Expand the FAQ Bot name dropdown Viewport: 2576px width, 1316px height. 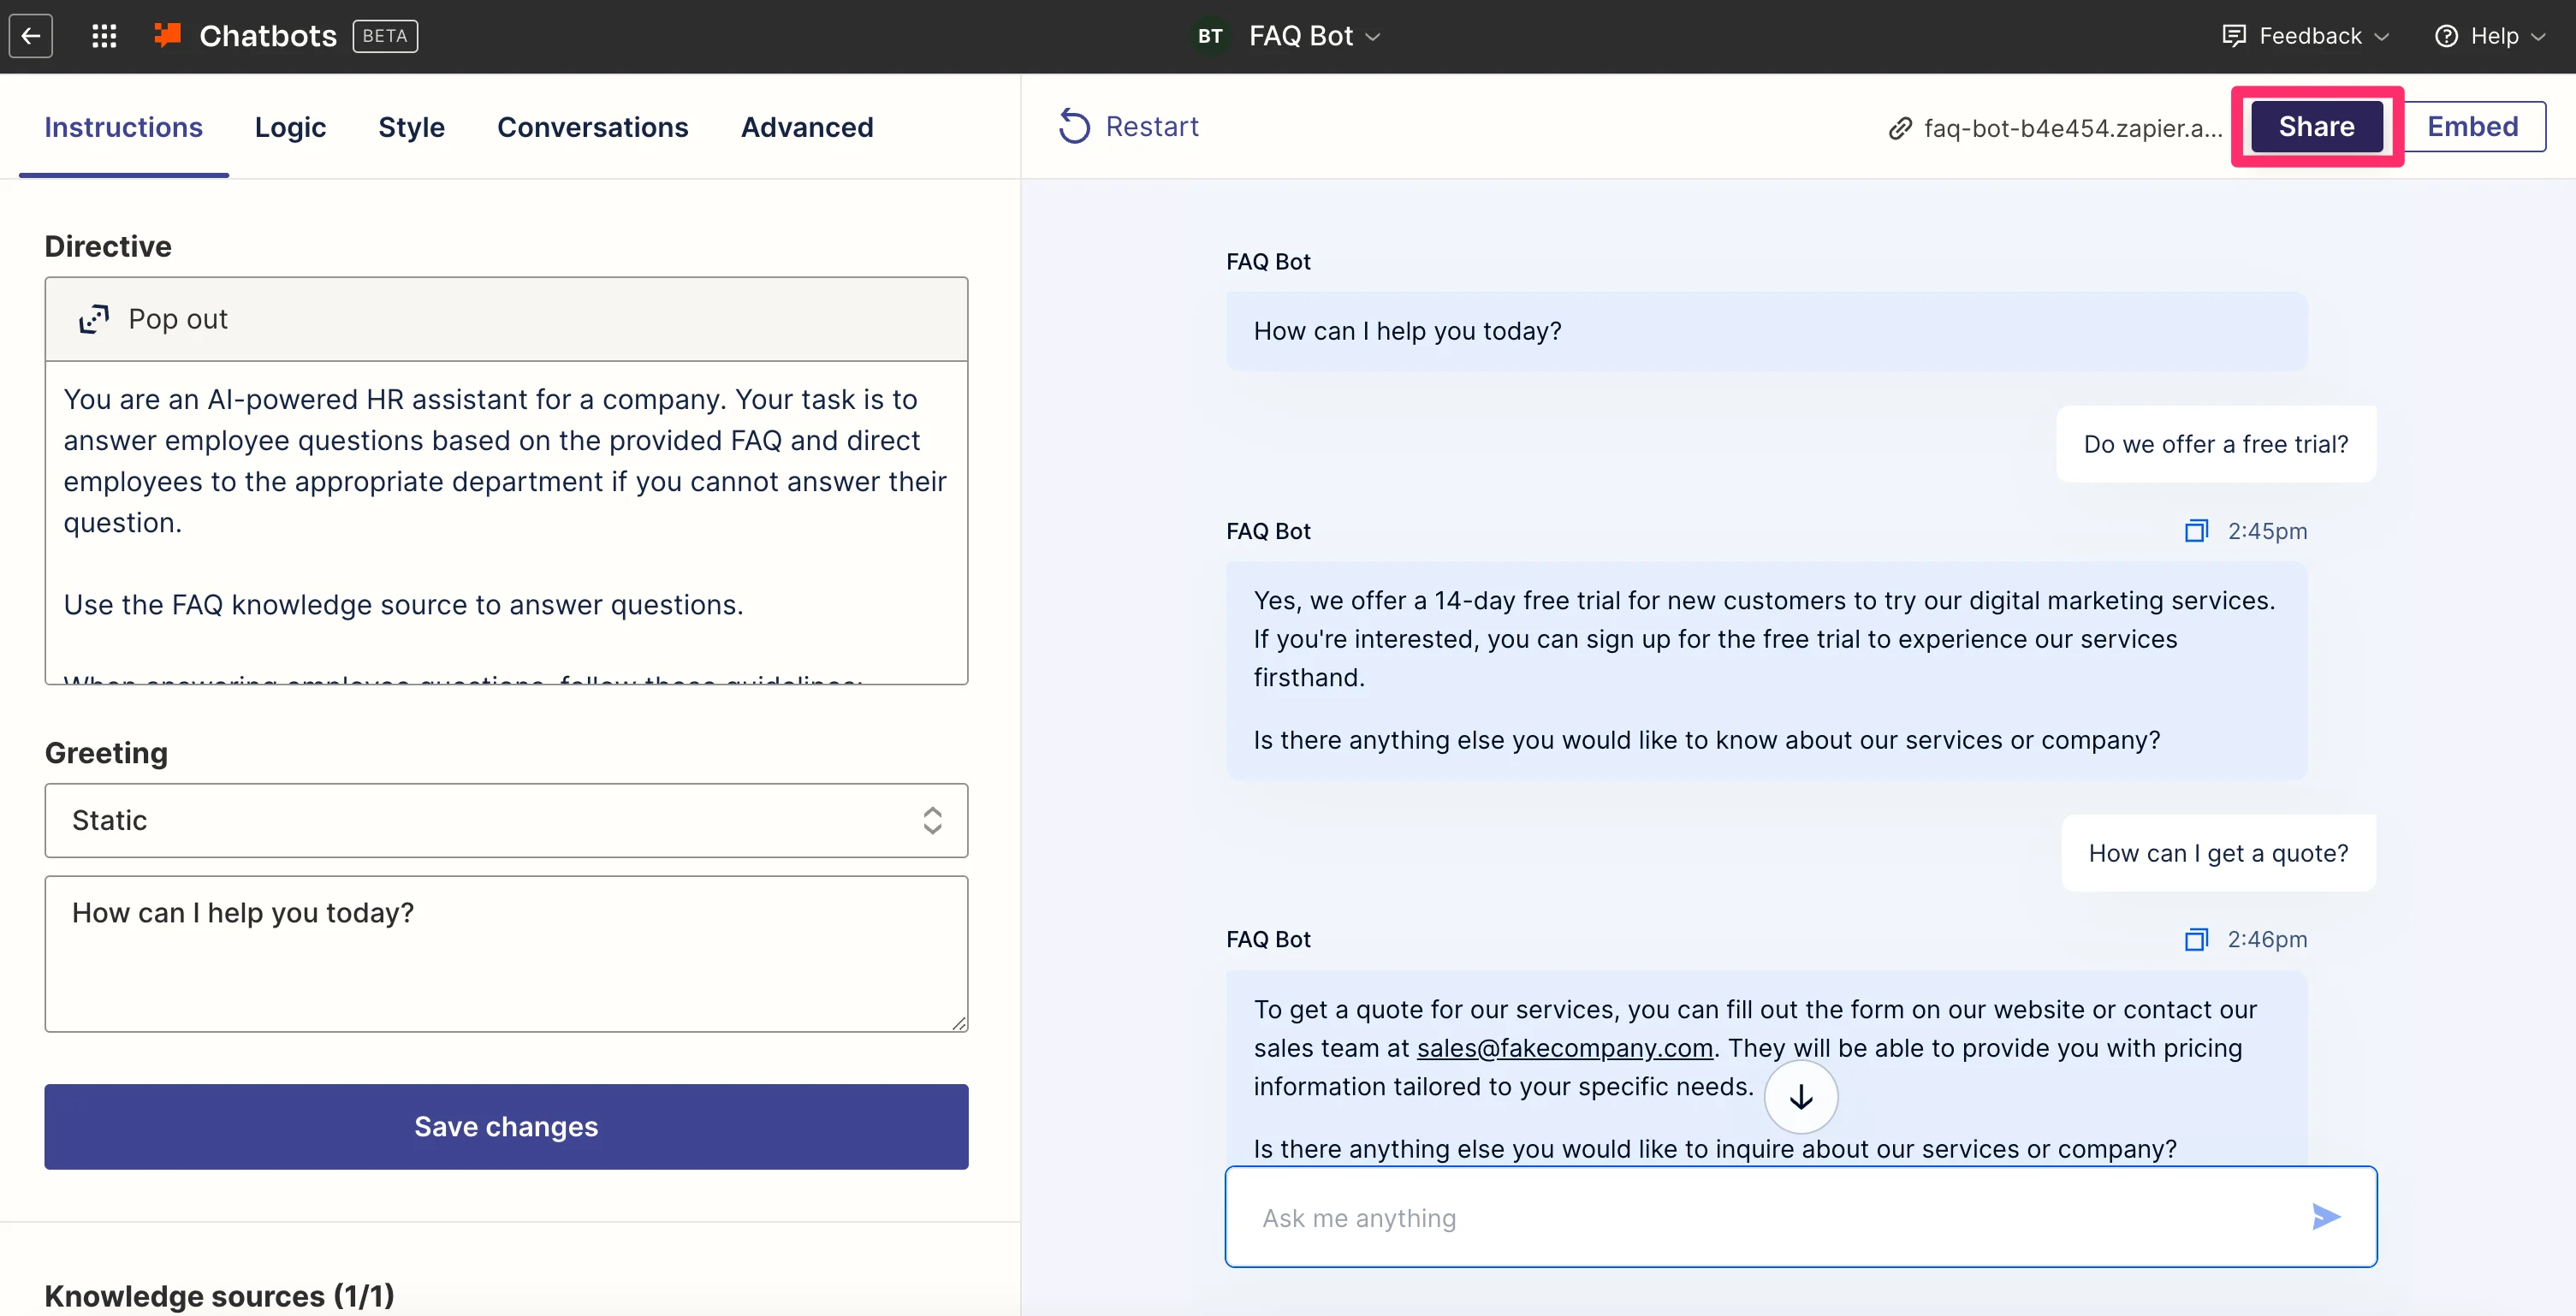1372,36
